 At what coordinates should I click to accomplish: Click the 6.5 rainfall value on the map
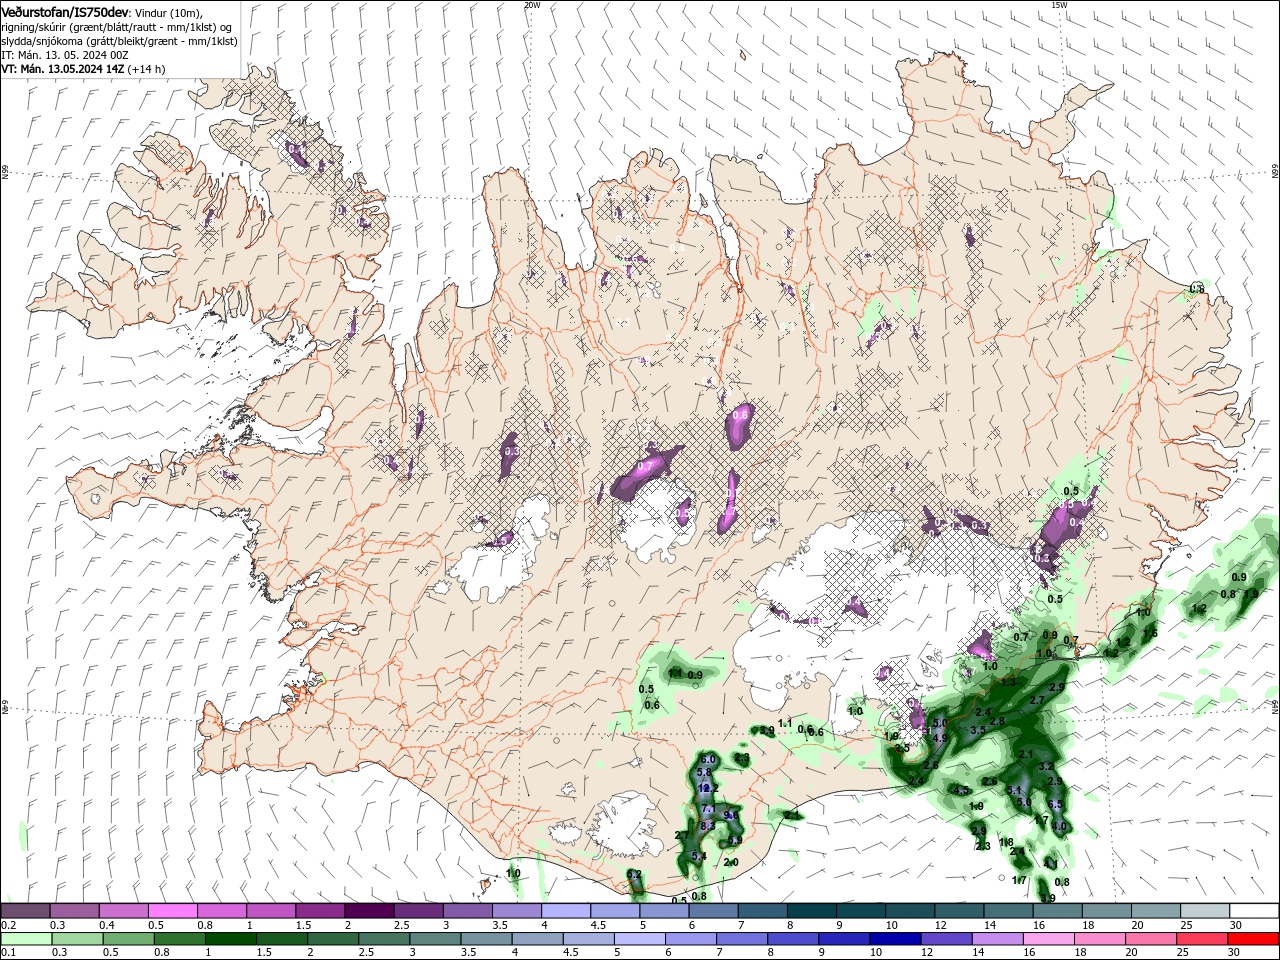(x=1055, y=805)
